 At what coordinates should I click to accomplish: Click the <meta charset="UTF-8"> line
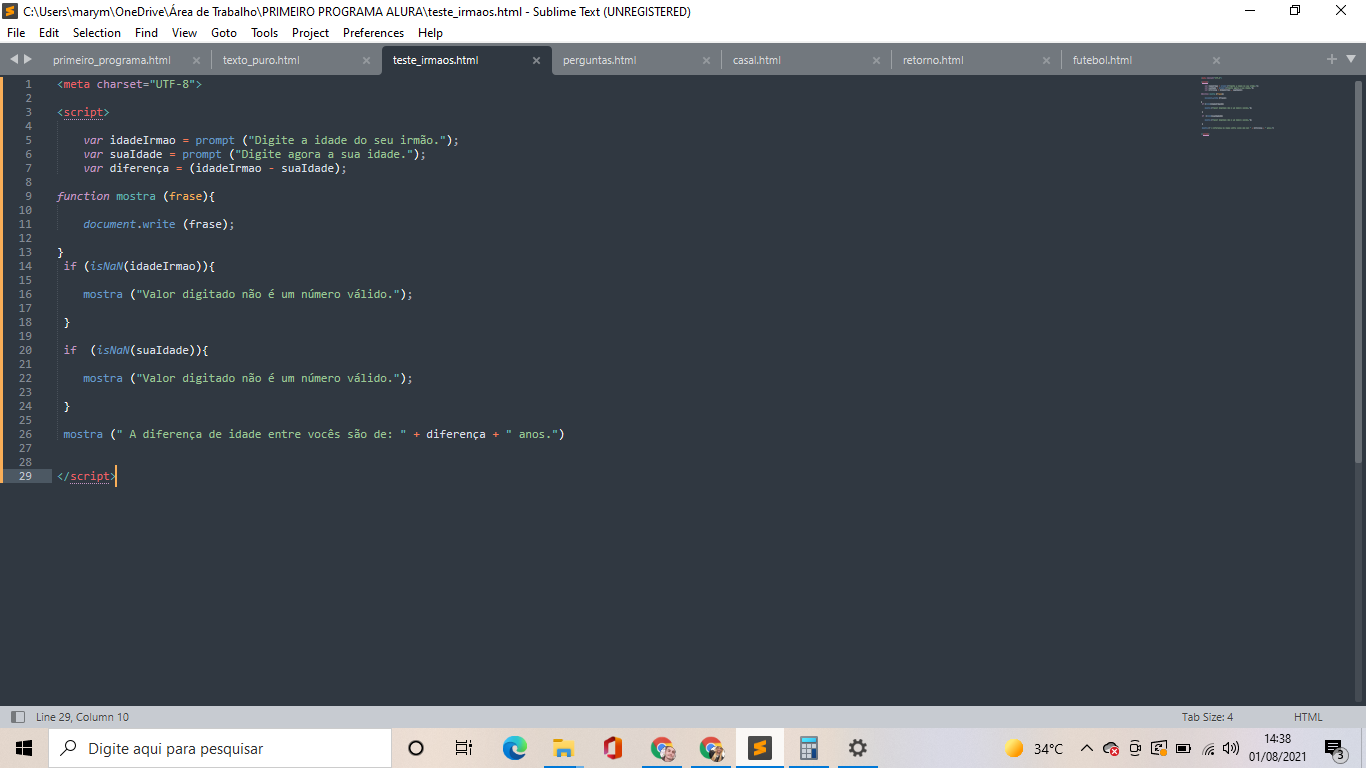129,84
